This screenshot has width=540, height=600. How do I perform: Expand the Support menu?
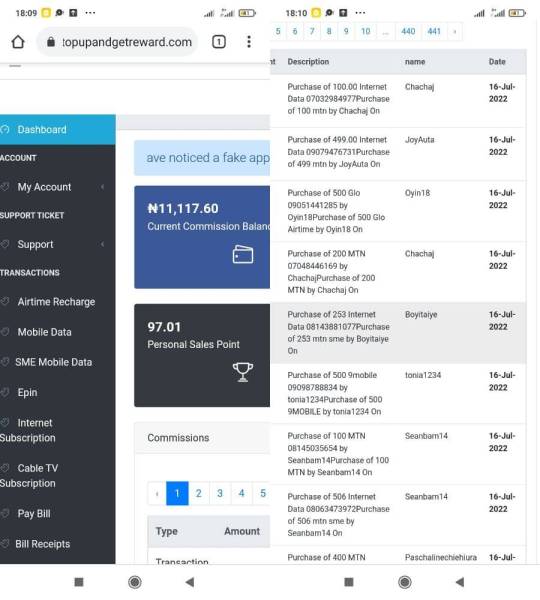[57, 245]
